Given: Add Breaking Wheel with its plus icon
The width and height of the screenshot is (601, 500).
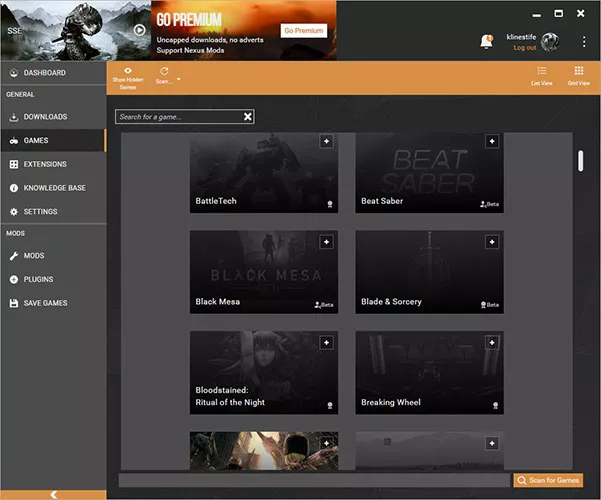Looking at the screenshot, I should 492,342.
